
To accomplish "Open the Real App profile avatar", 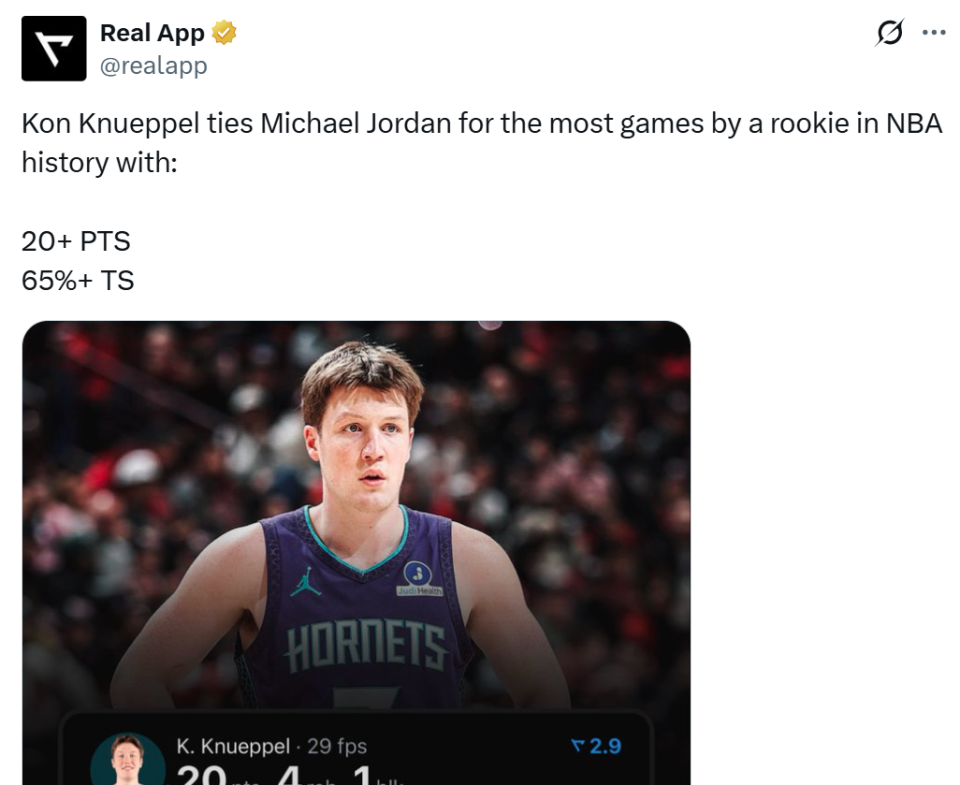I will 54,49.
